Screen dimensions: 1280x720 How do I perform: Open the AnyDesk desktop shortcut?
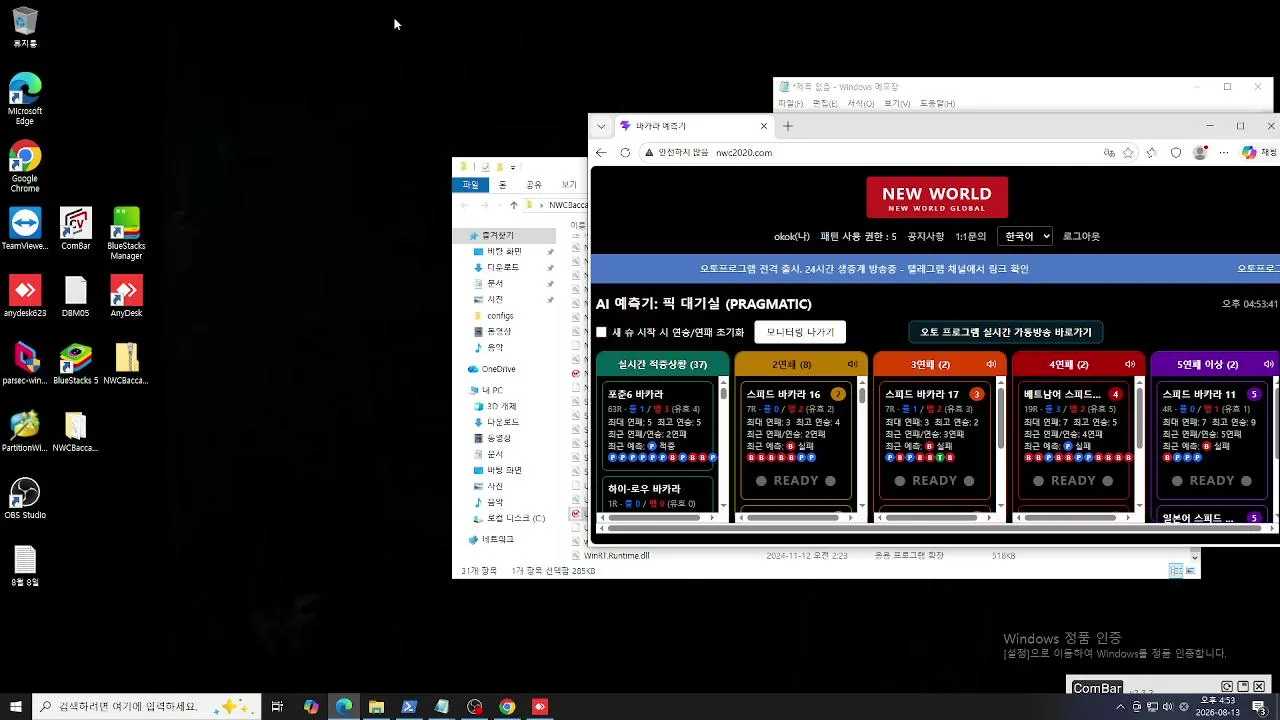(126, 296)
